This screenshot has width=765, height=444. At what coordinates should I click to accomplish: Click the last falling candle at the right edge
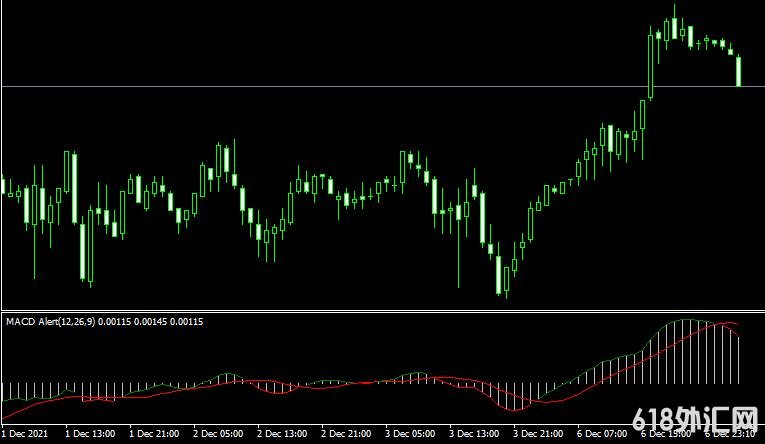pos(739,71)
